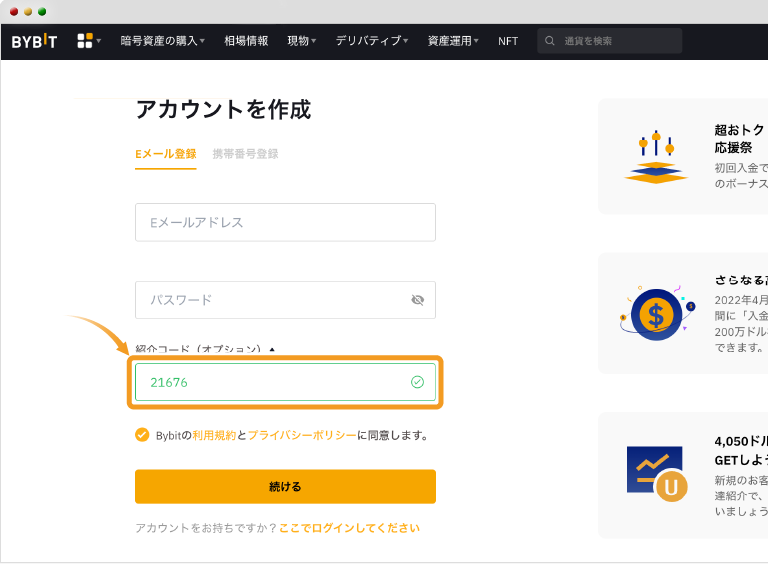Click the referral code field with 21676
Screen dimensions: 768x564
click(286, 382)
